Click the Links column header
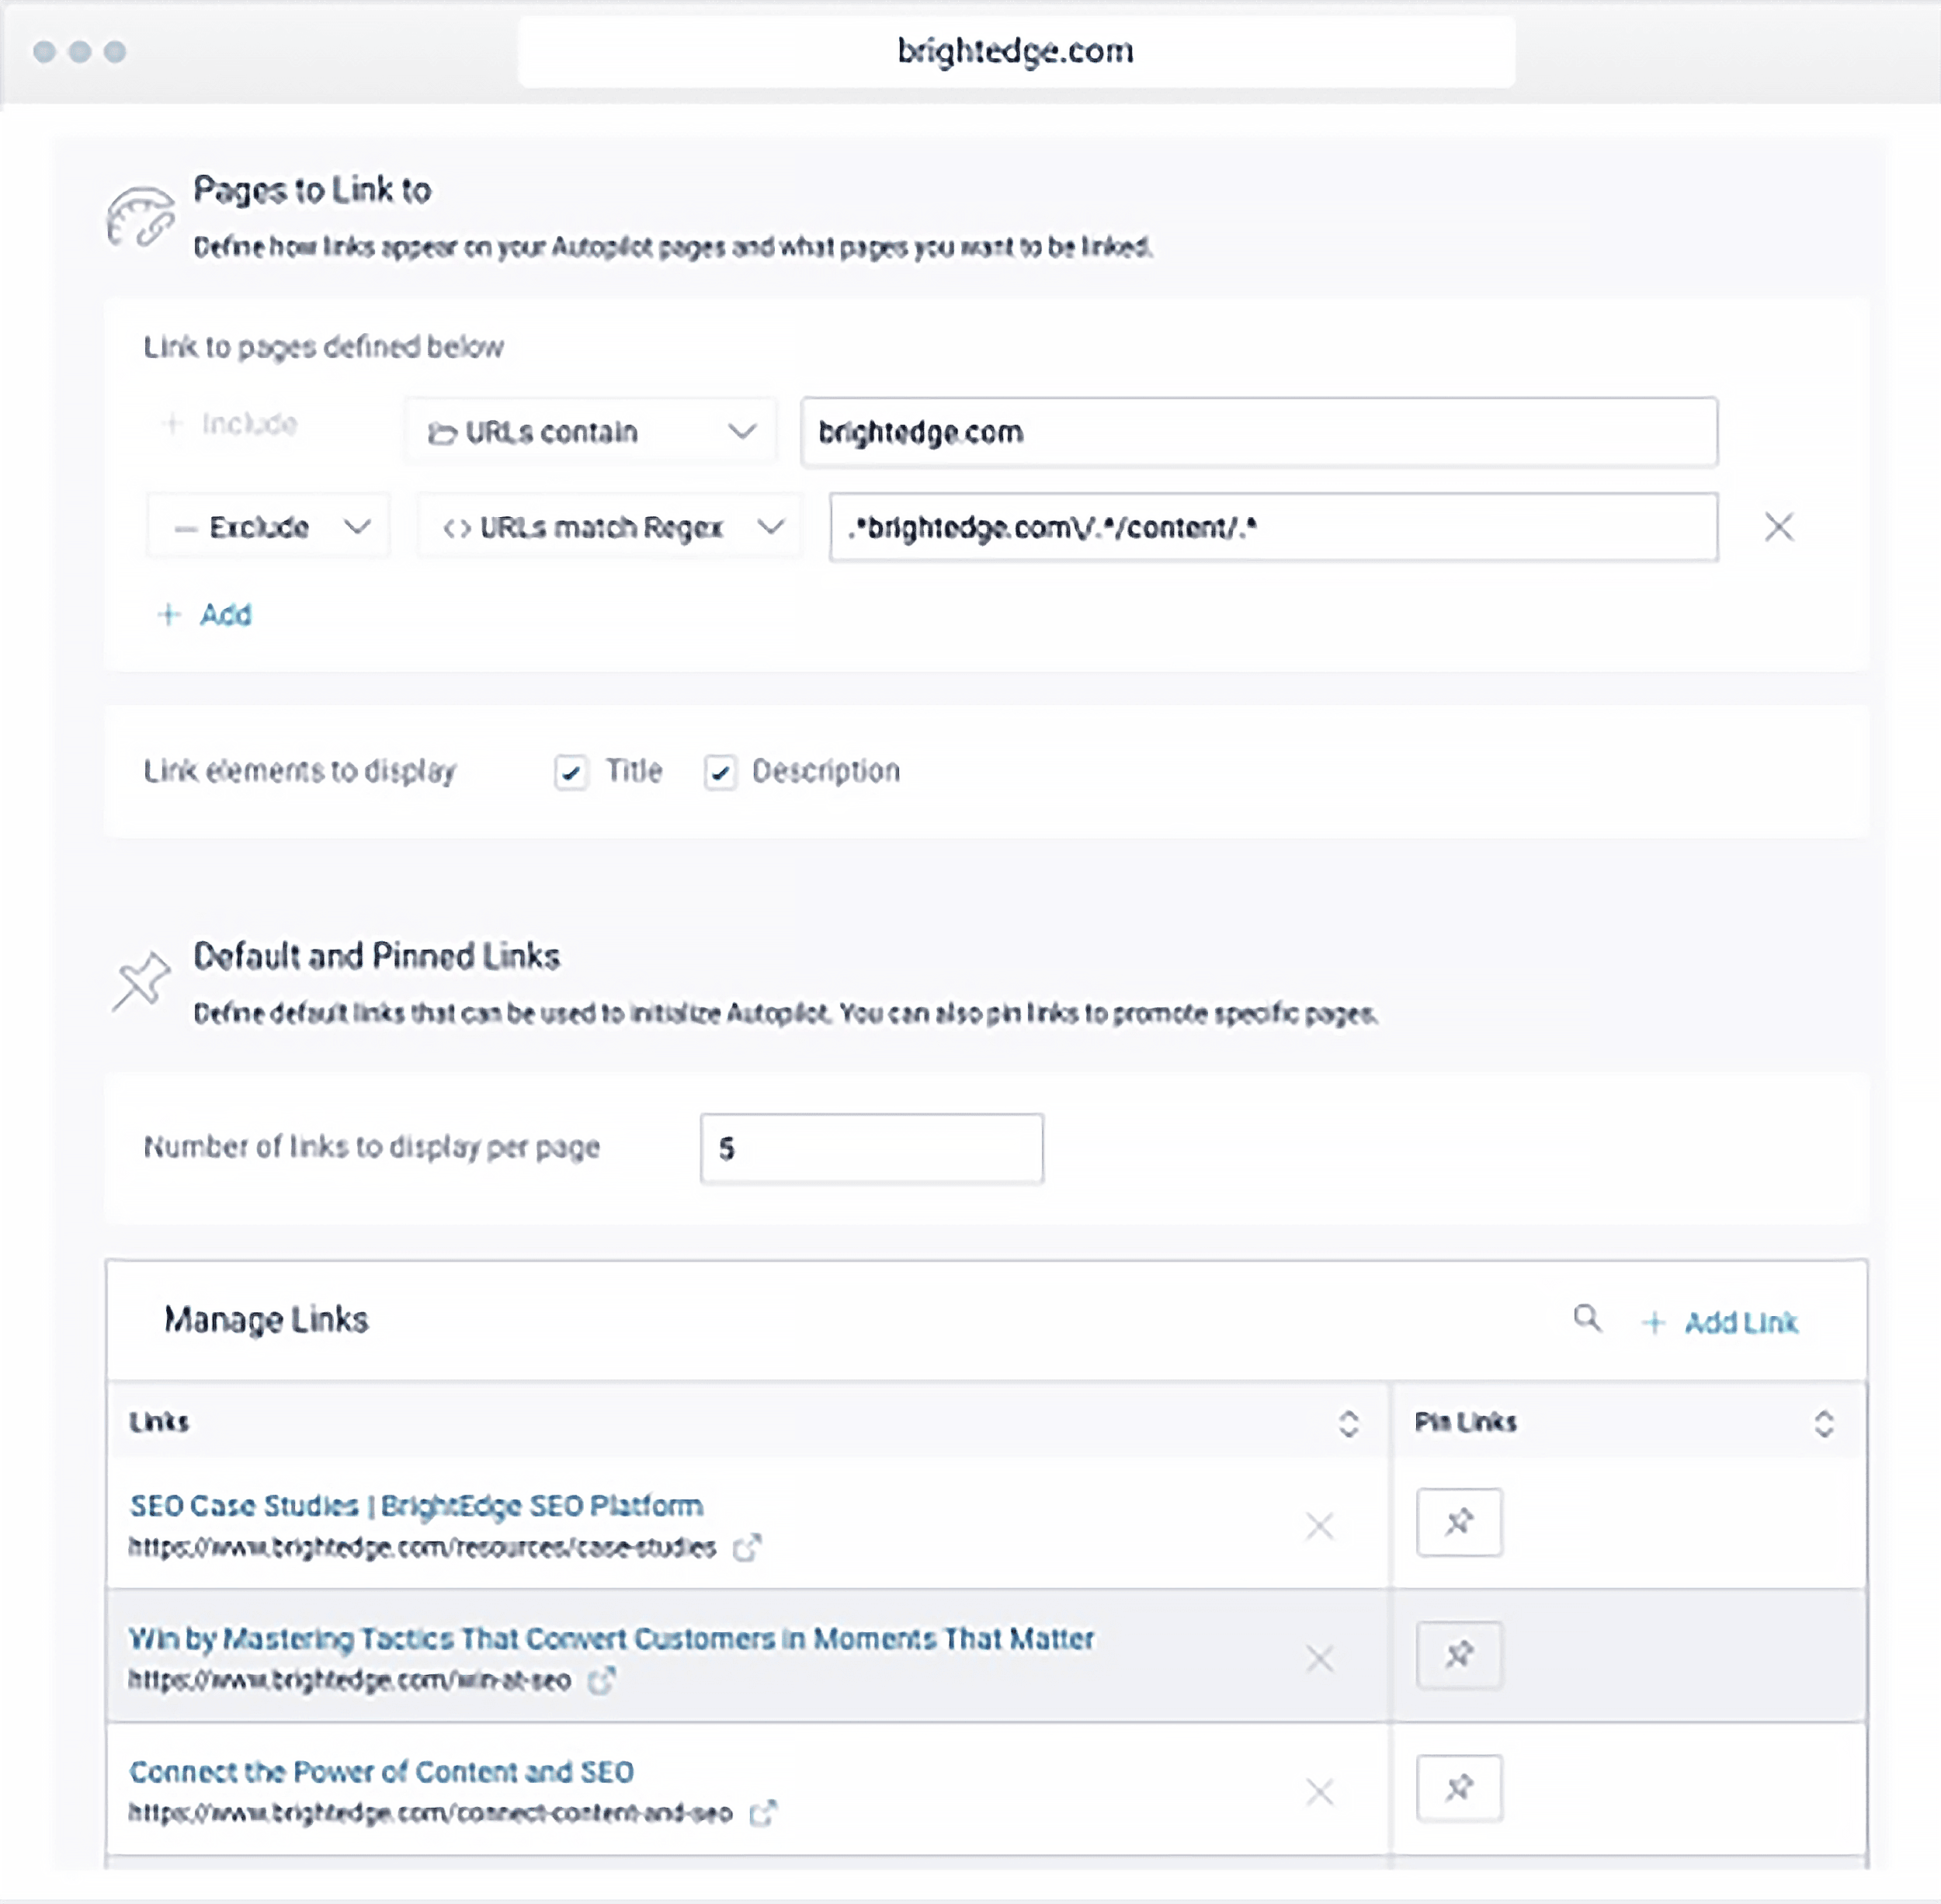 tap(159, 1422)
